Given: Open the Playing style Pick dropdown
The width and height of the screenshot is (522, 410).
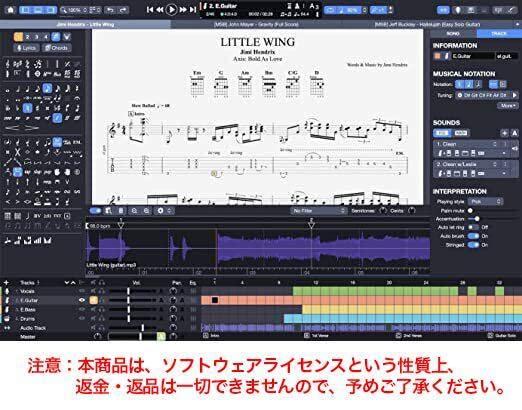Looking at the screenshot, I should pos(485,202).
